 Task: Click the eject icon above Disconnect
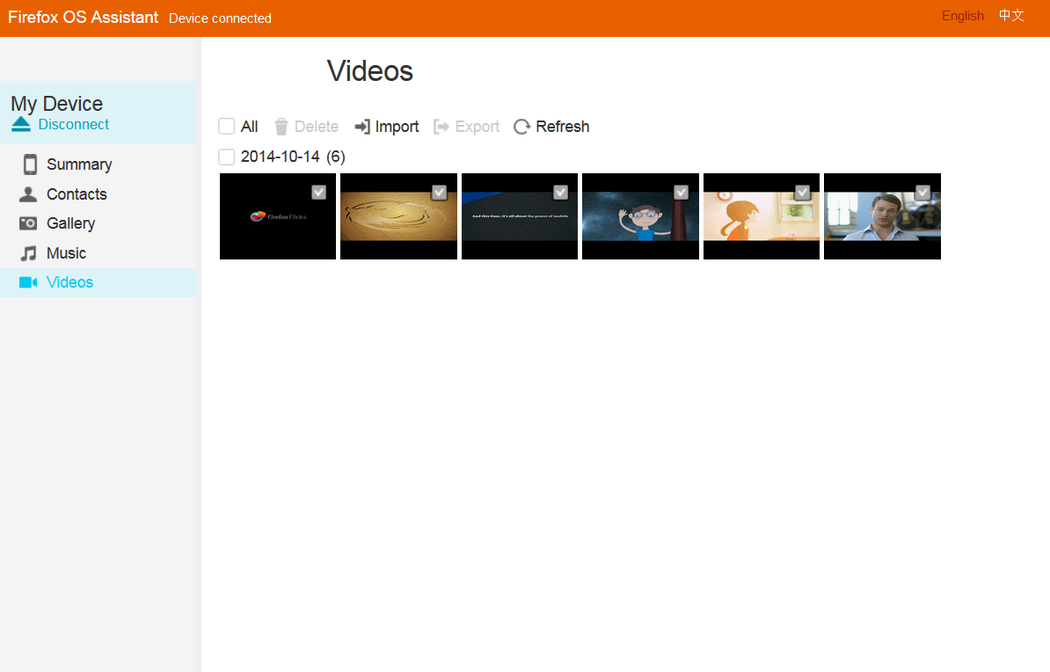(22, 125)
